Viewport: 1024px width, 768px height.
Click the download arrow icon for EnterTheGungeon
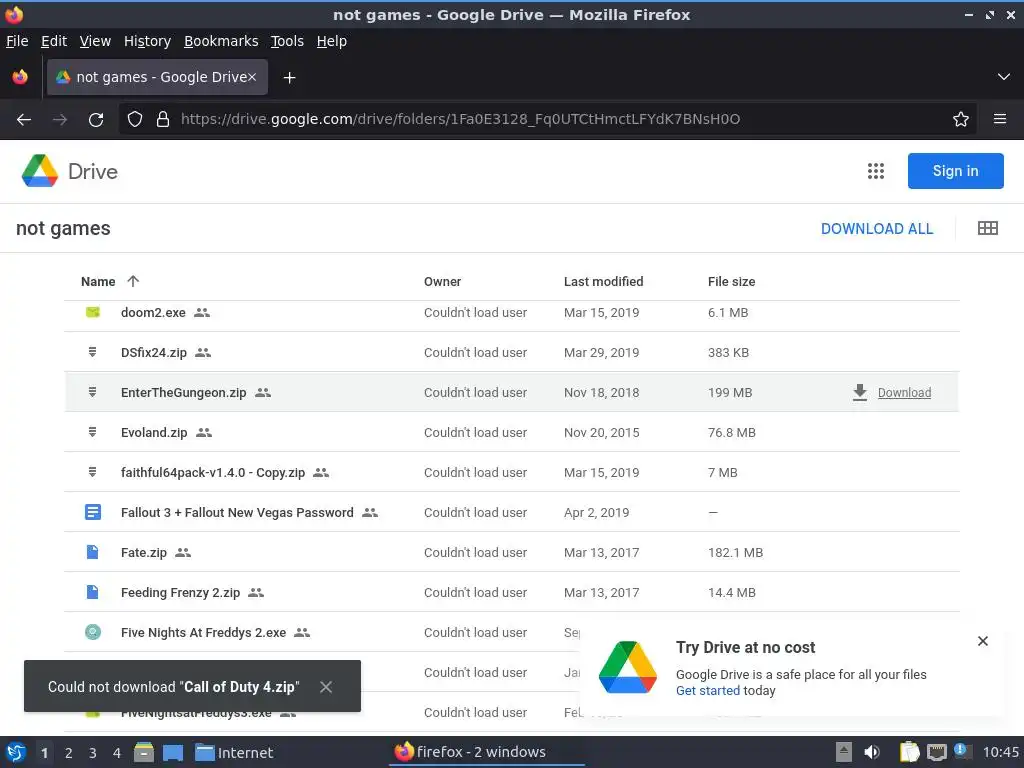click(x=860, y=392)
